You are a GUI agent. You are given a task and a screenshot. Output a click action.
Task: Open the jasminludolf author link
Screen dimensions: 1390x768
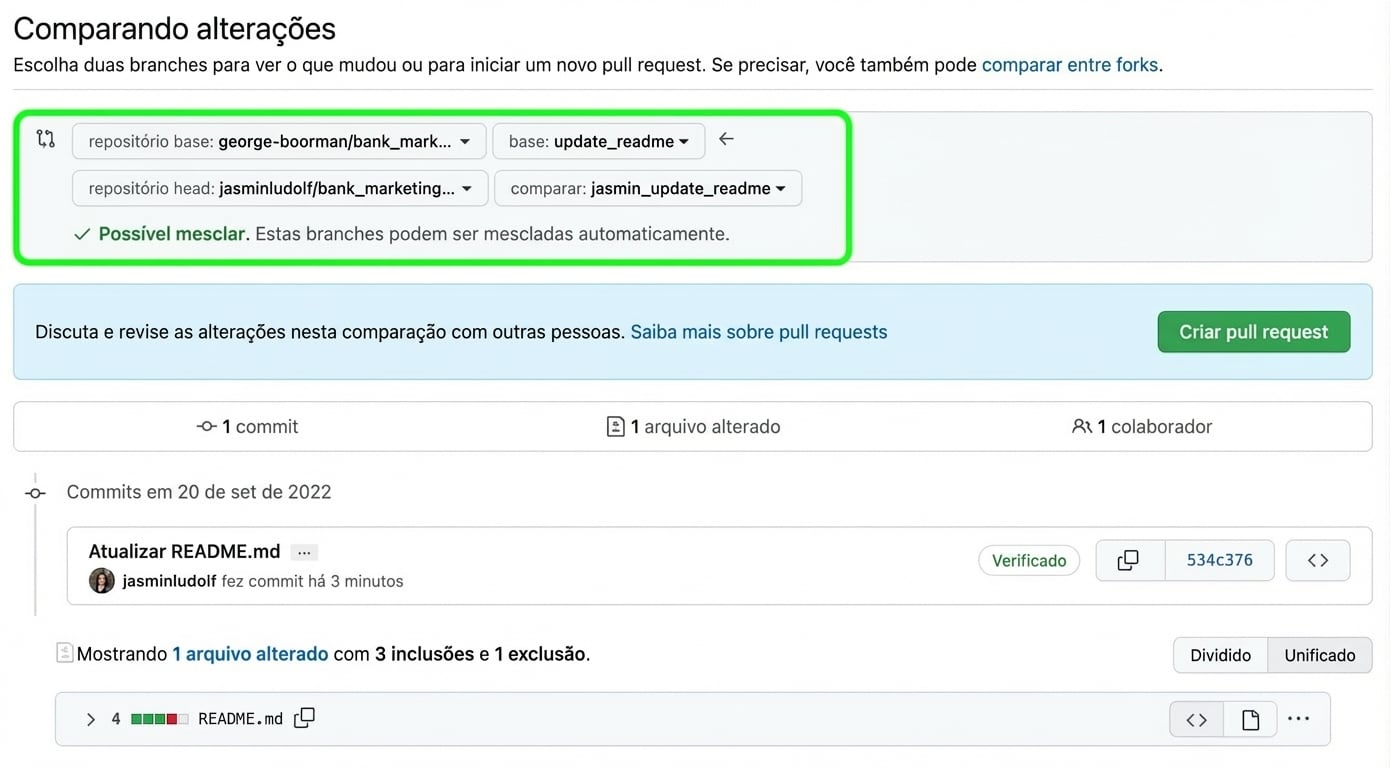point(170,581)
